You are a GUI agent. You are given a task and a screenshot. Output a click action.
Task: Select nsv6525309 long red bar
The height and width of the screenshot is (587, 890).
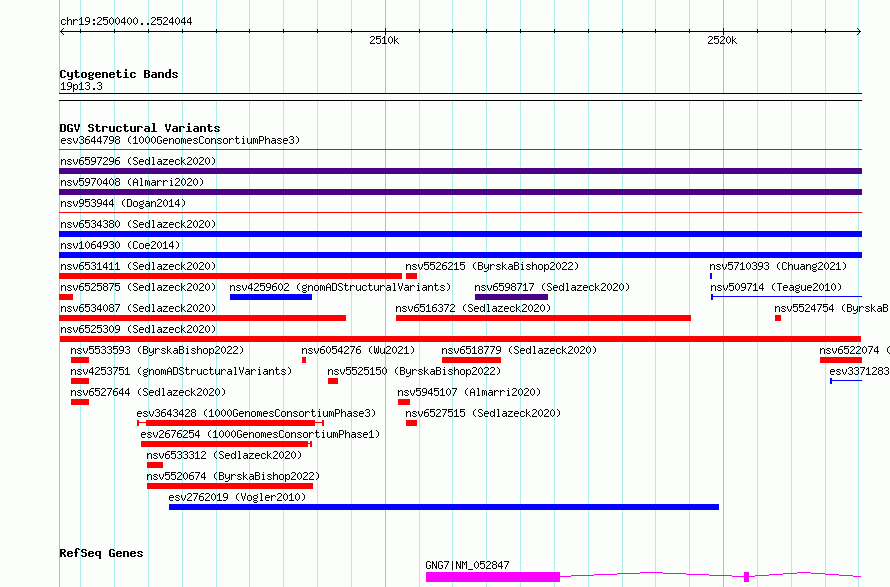click(460, 339)
